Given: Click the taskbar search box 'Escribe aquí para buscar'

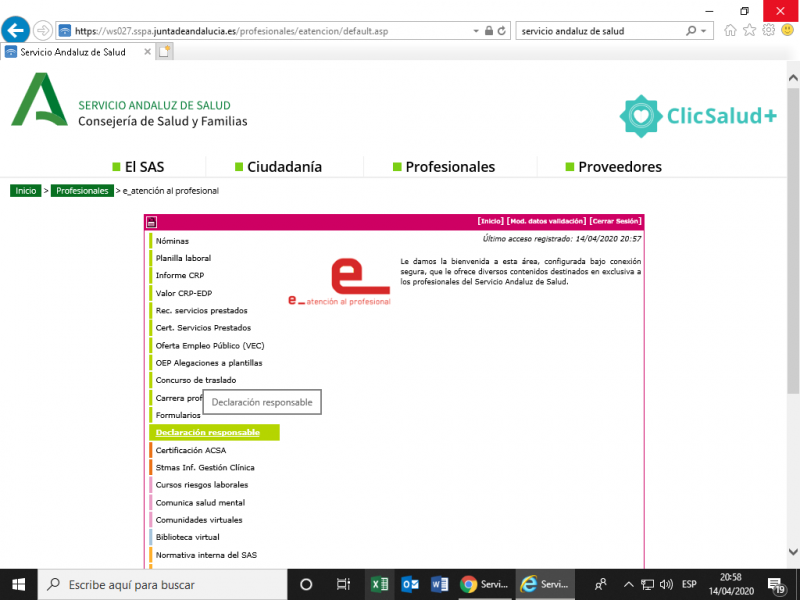Looking at the screenshot, I should pos(163,585).
